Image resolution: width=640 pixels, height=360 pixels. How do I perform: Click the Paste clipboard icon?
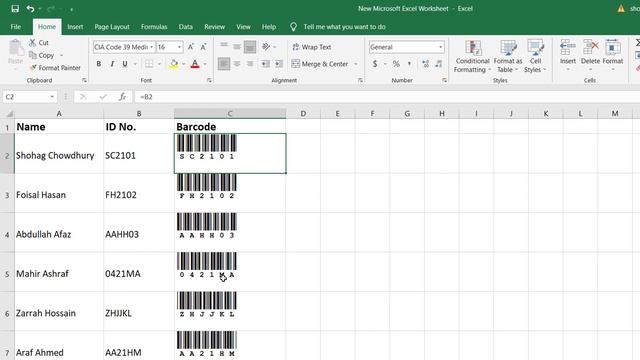tap(16, 48)
